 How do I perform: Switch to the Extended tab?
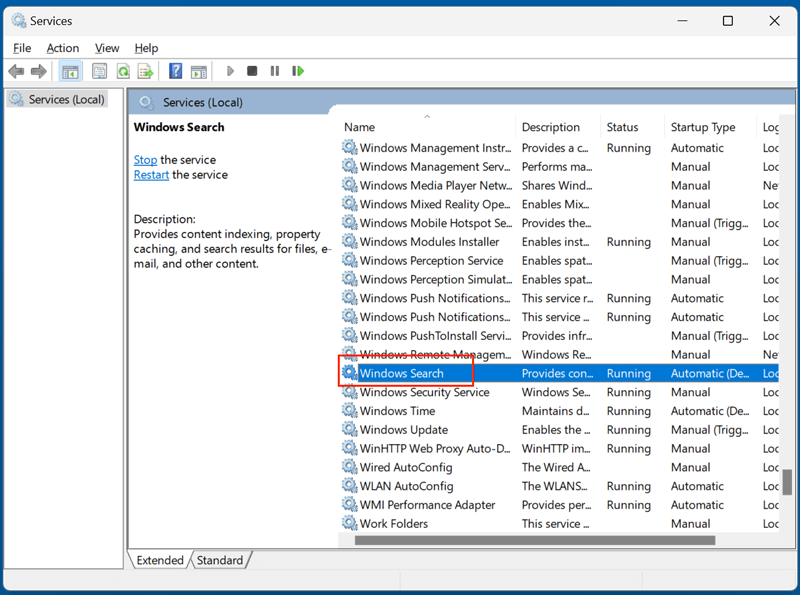pyautogui.click(x=160, y=560)
